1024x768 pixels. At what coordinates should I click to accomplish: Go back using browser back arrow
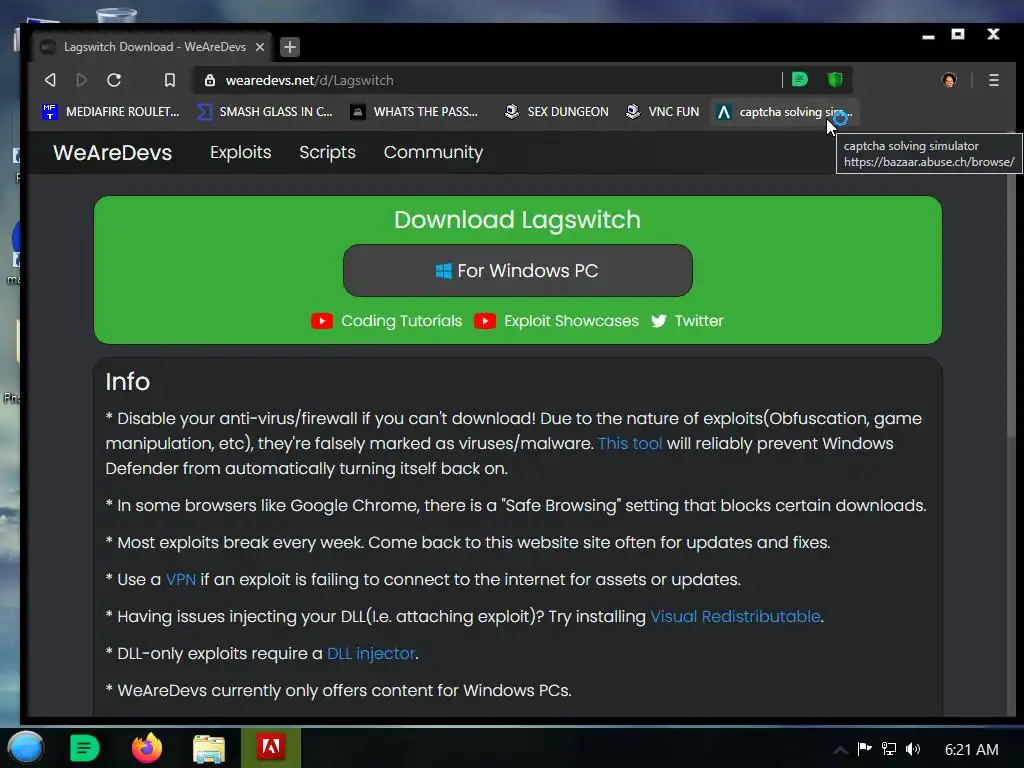[x=50, y=80]
